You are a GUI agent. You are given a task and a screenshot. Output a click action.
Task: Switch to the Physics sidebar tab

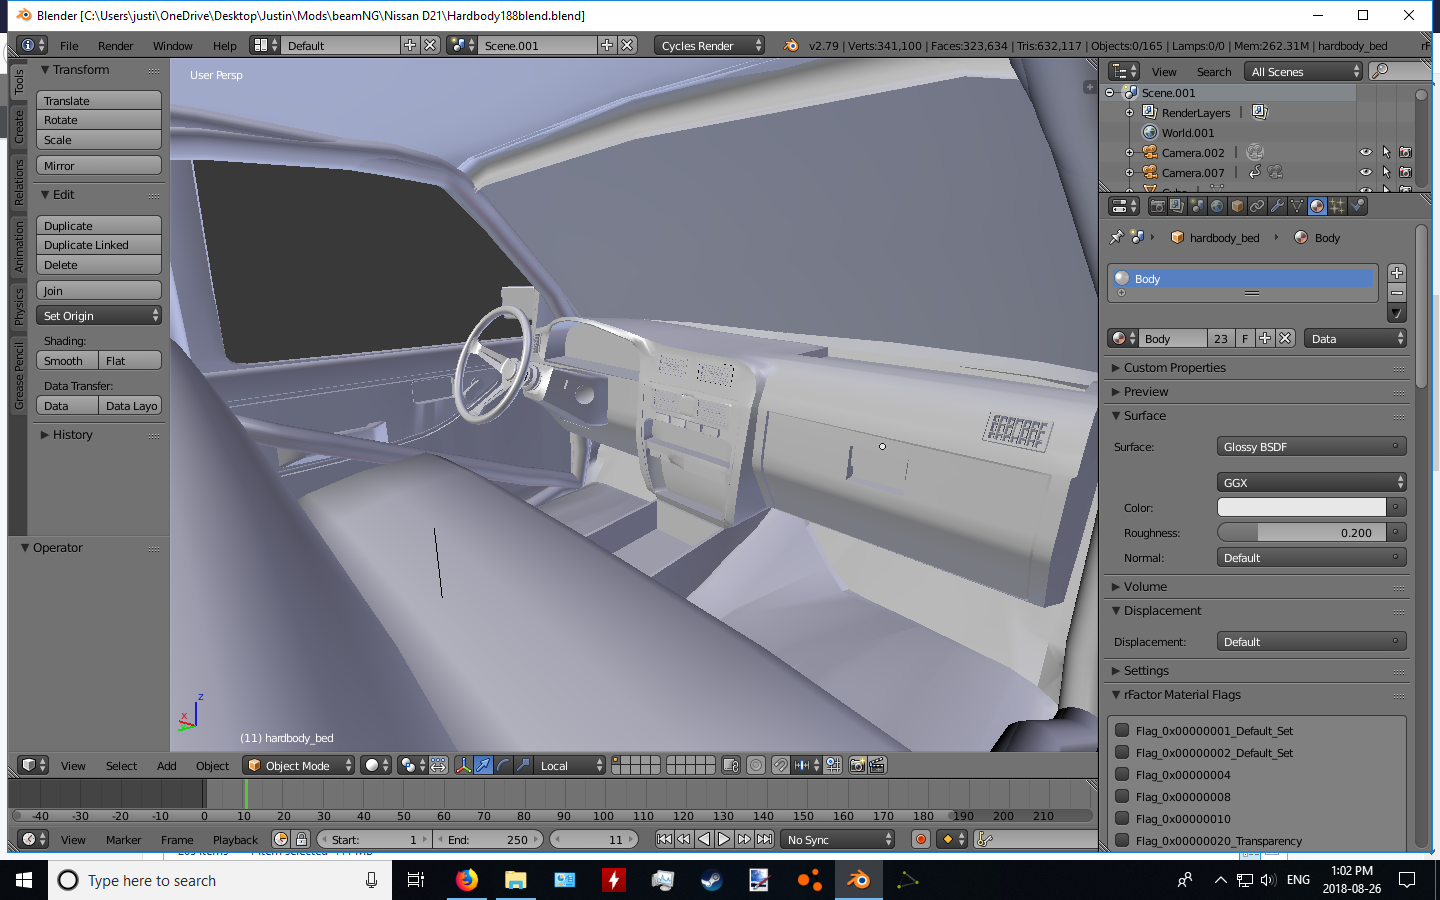pos(18,306)
